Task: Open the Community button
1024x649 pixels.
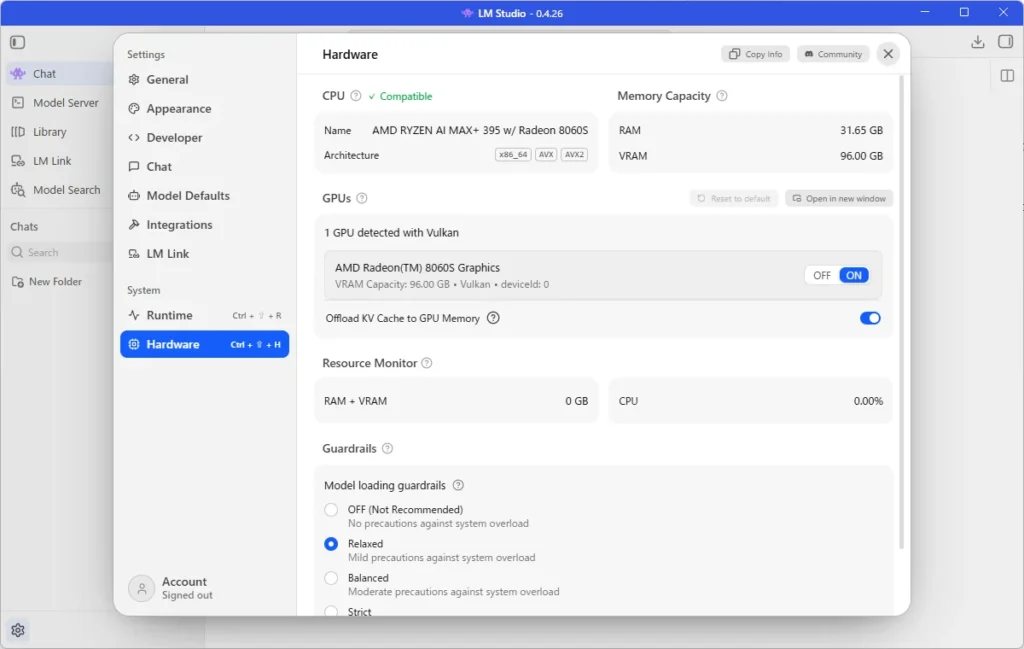Action: tap(833, 54)
